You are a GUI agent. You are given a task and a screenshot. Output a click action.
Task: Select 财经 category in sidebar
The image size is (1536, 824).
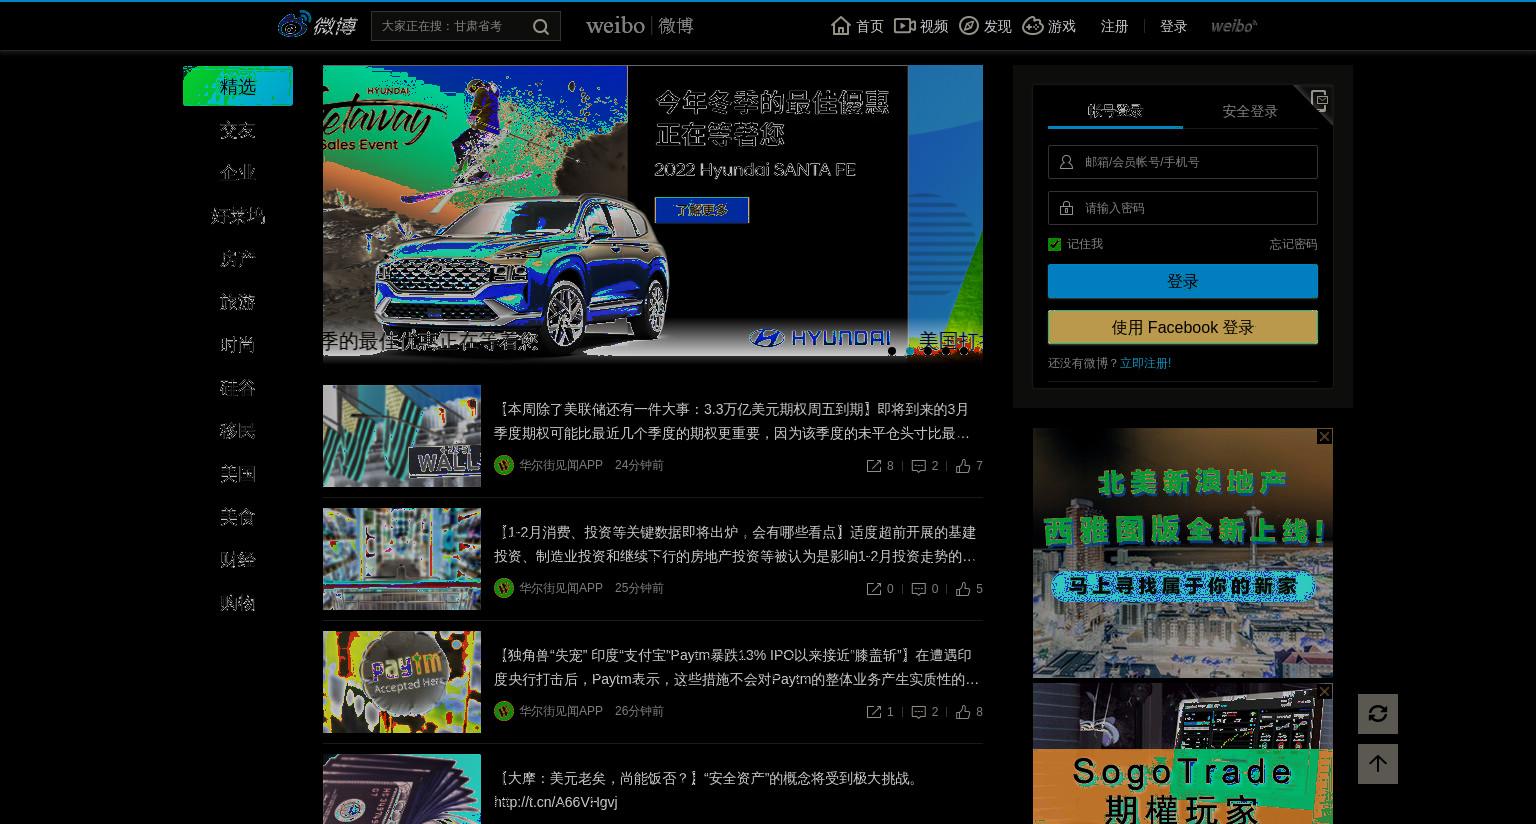[238, 560]
